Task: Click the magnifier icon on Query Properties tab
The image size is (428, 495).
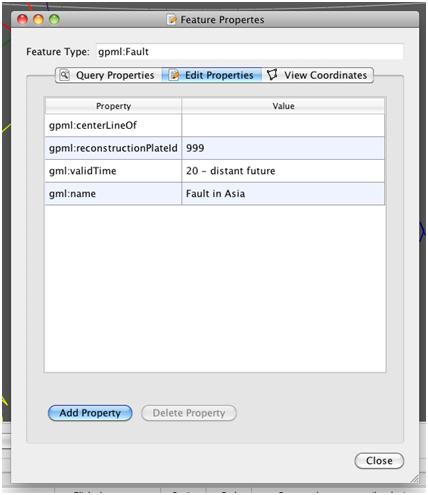Action: coord(65,75)
